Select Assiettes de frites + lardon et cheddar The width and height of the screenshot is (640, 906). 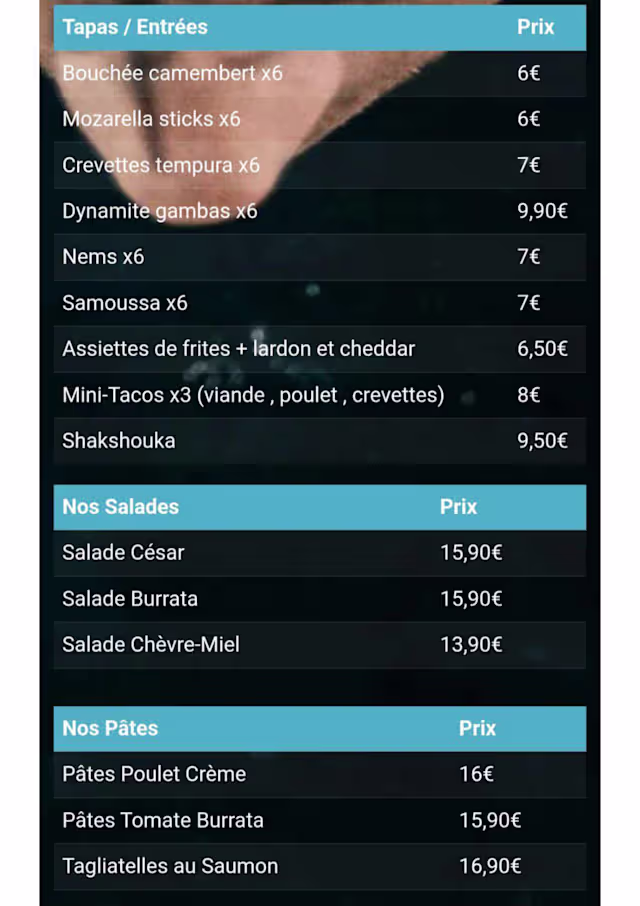pyautogui.click(x=238, y=349)
